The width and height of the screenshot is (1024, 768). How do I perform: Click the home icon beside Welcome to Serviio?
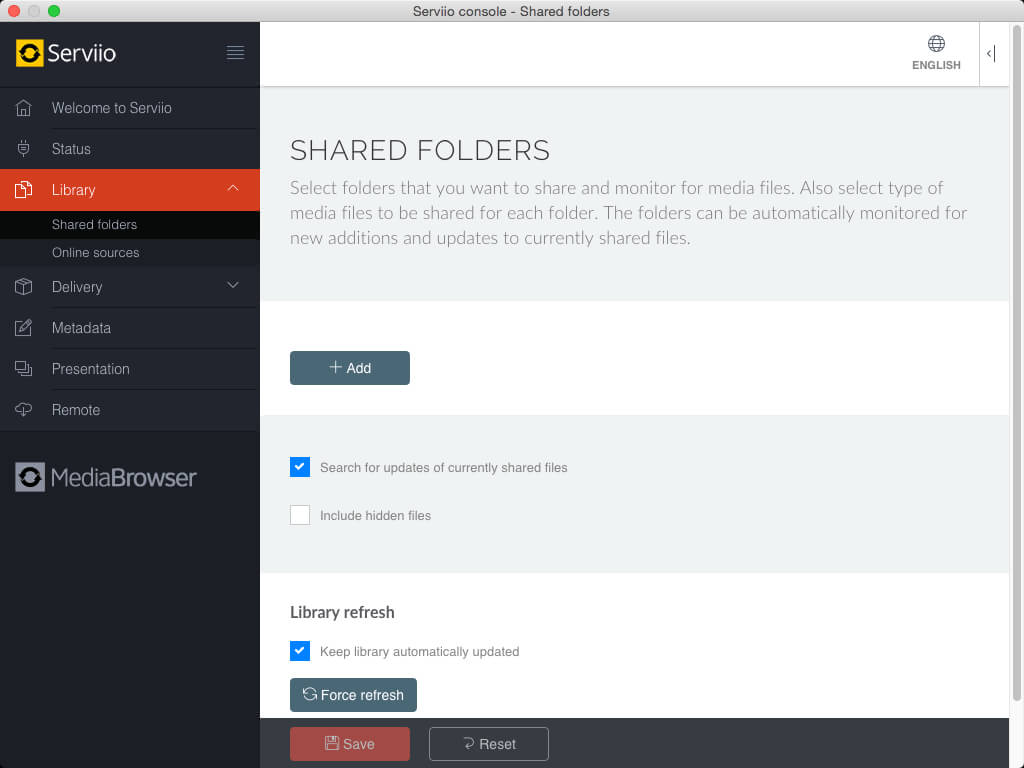click(x=24, y=108)
